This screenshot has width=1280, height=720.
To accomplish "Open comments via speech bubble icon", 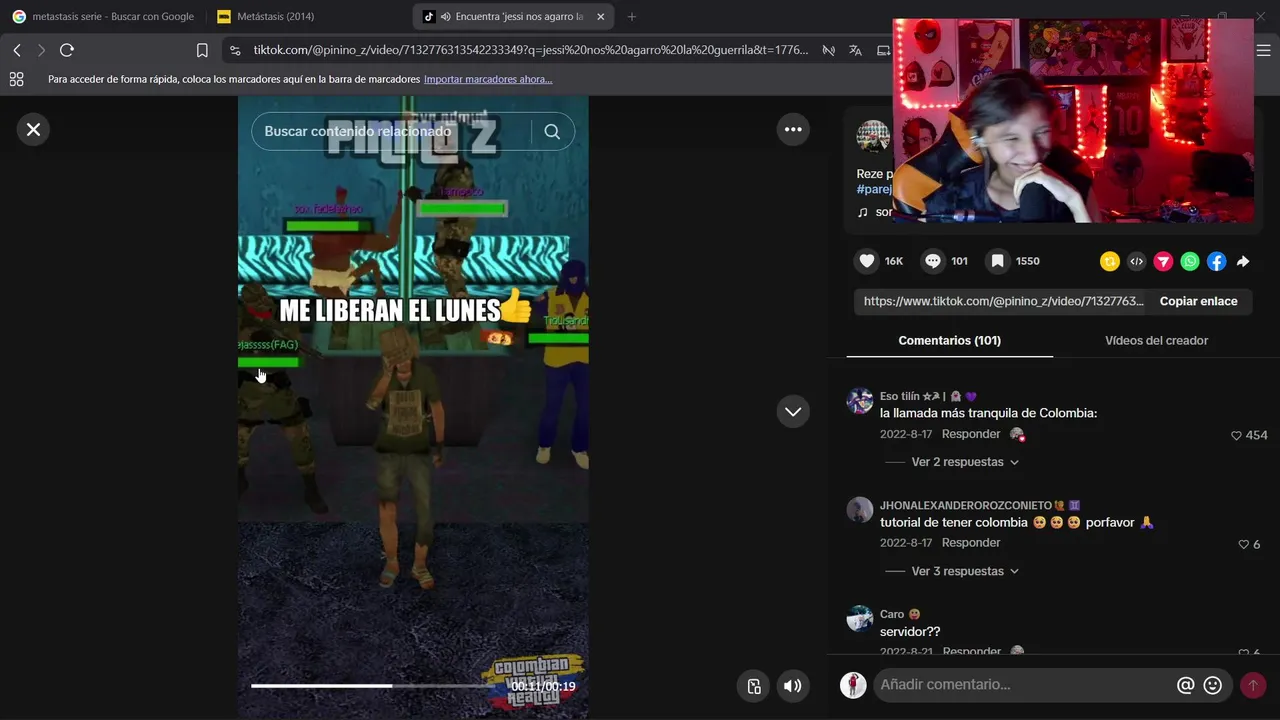I will click(933, 261).
